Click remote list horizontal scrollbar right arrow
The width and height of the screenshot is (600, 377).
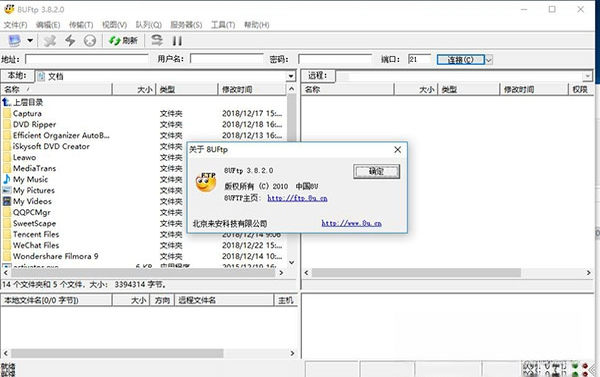coord(589,273)
